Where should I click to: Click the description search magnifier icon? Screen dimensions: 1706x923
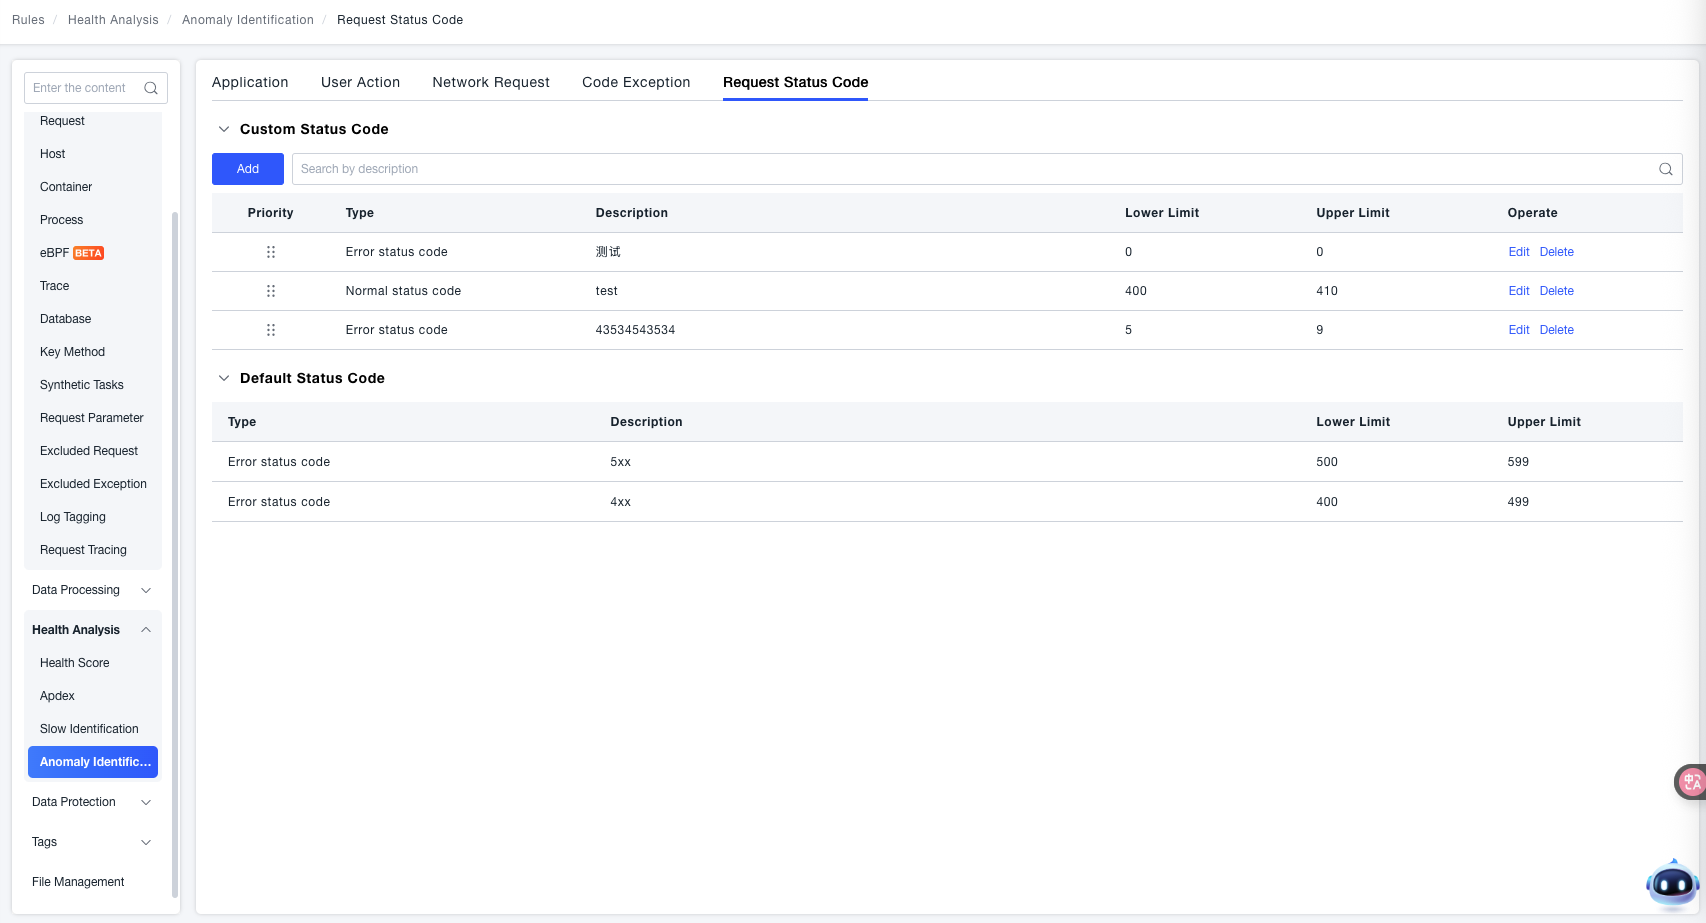click(x=1665, y=169)
